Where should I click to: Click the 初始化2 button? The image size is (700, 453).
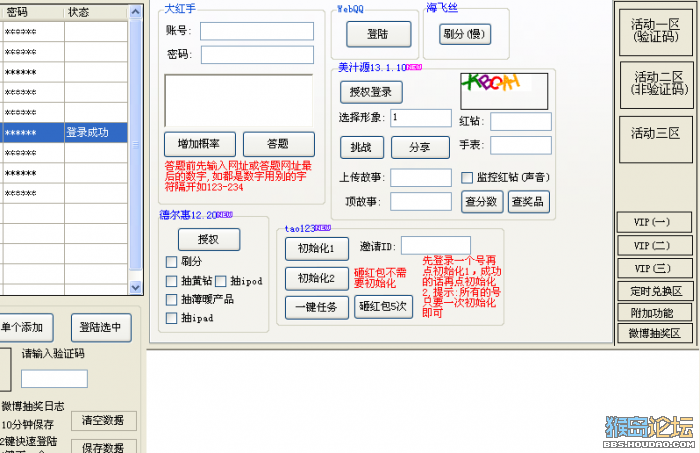[317, 279]
